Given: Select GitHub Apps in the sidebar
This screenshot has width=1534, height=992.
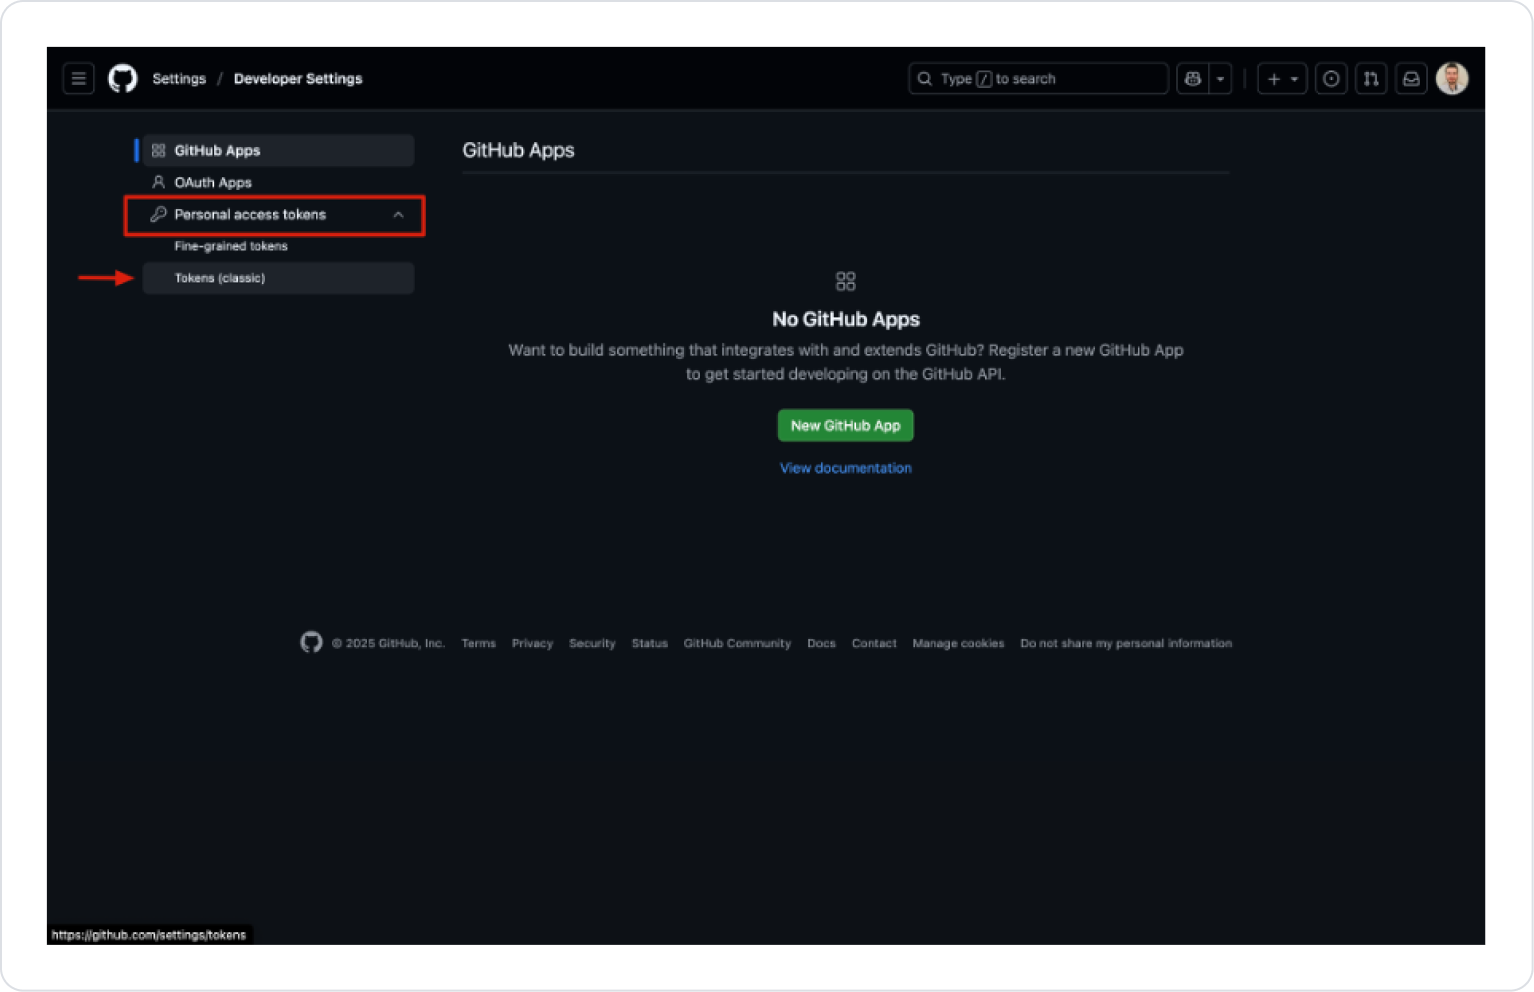Looking at the screenshot, I should click(278, 150).
